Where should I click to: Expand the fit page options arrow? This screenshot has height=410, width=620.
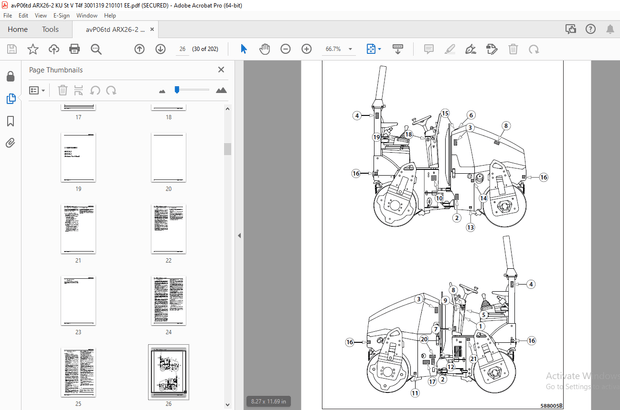[x=380, y=49]
